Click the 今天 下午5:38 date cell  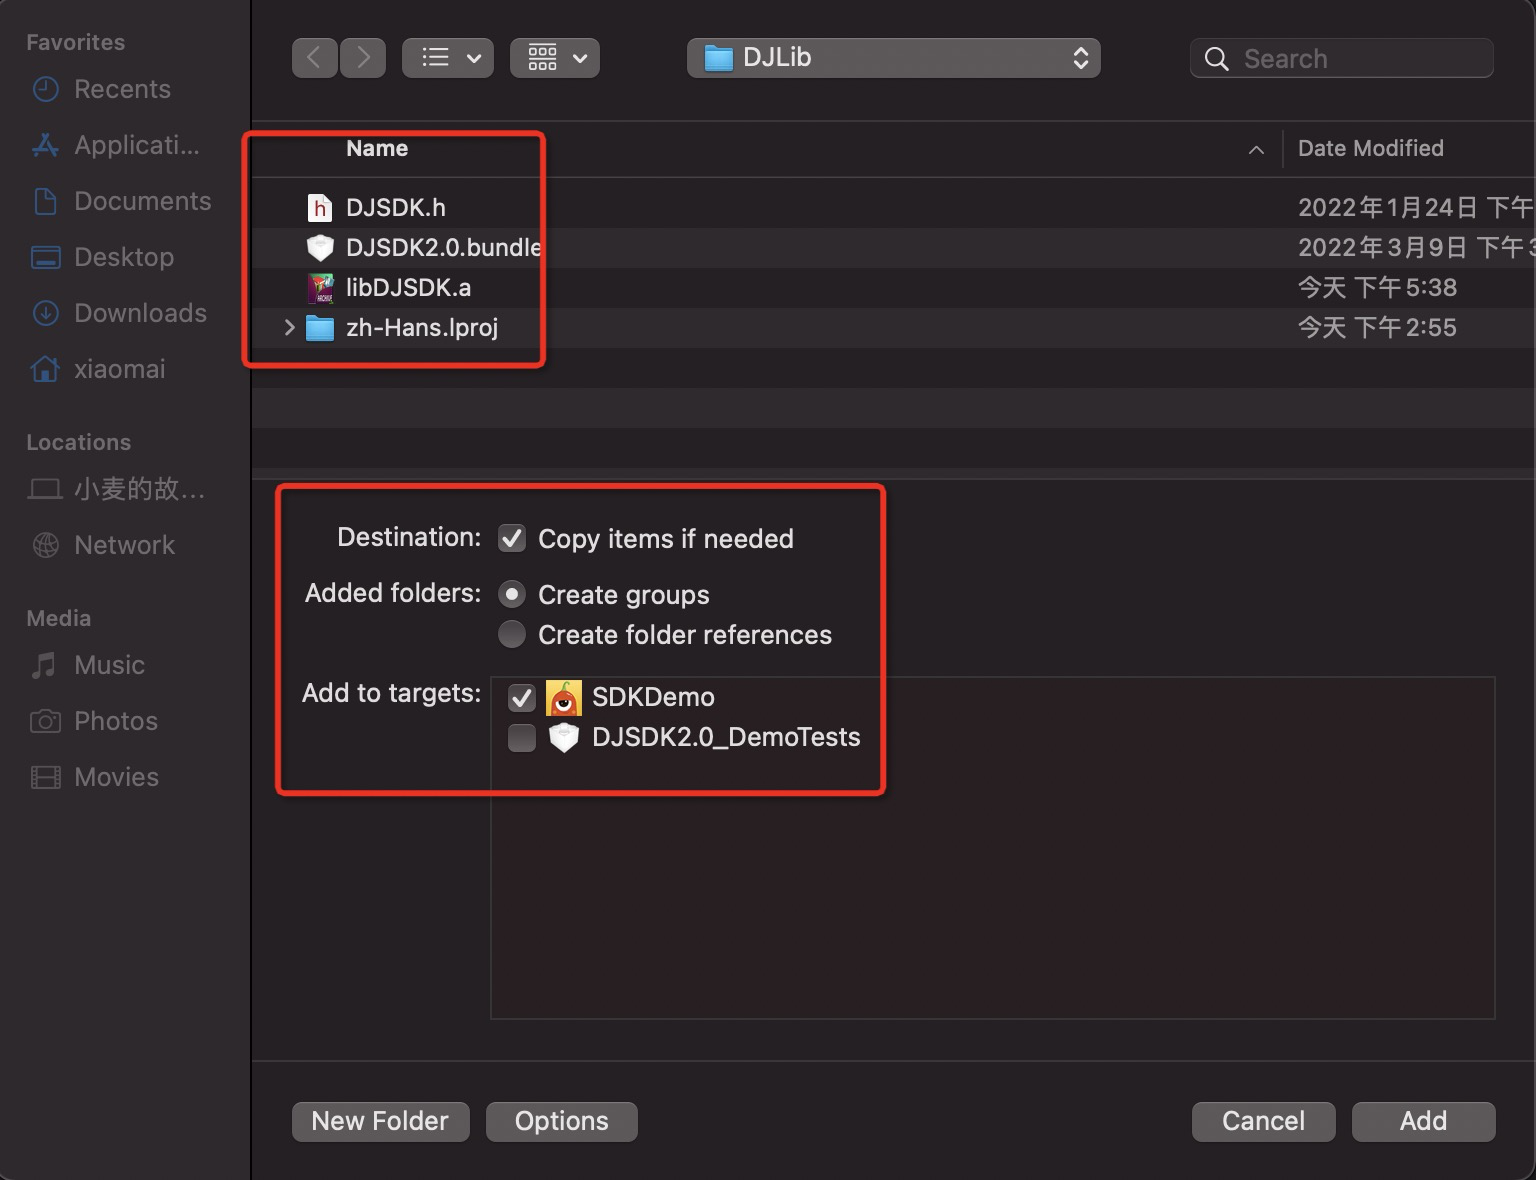point(1377,287)
